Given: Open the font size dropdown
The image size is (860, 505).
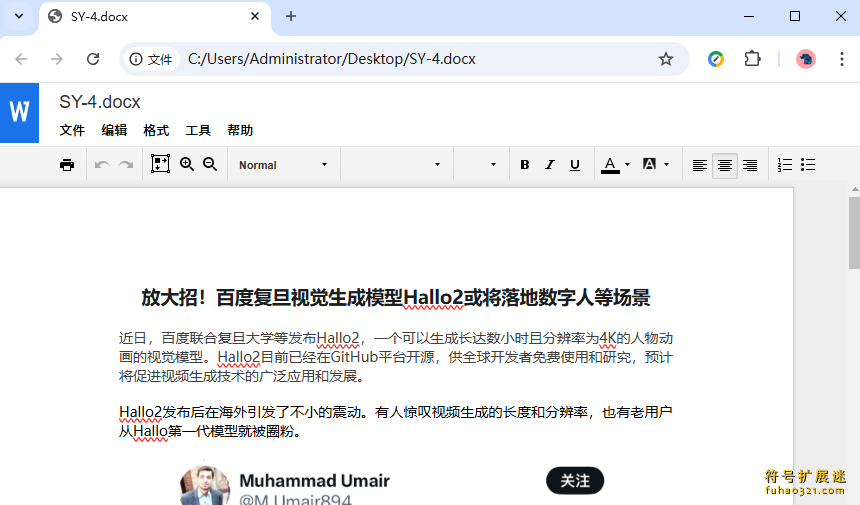Looking at the screenshot, I should (x=481, y=165).
